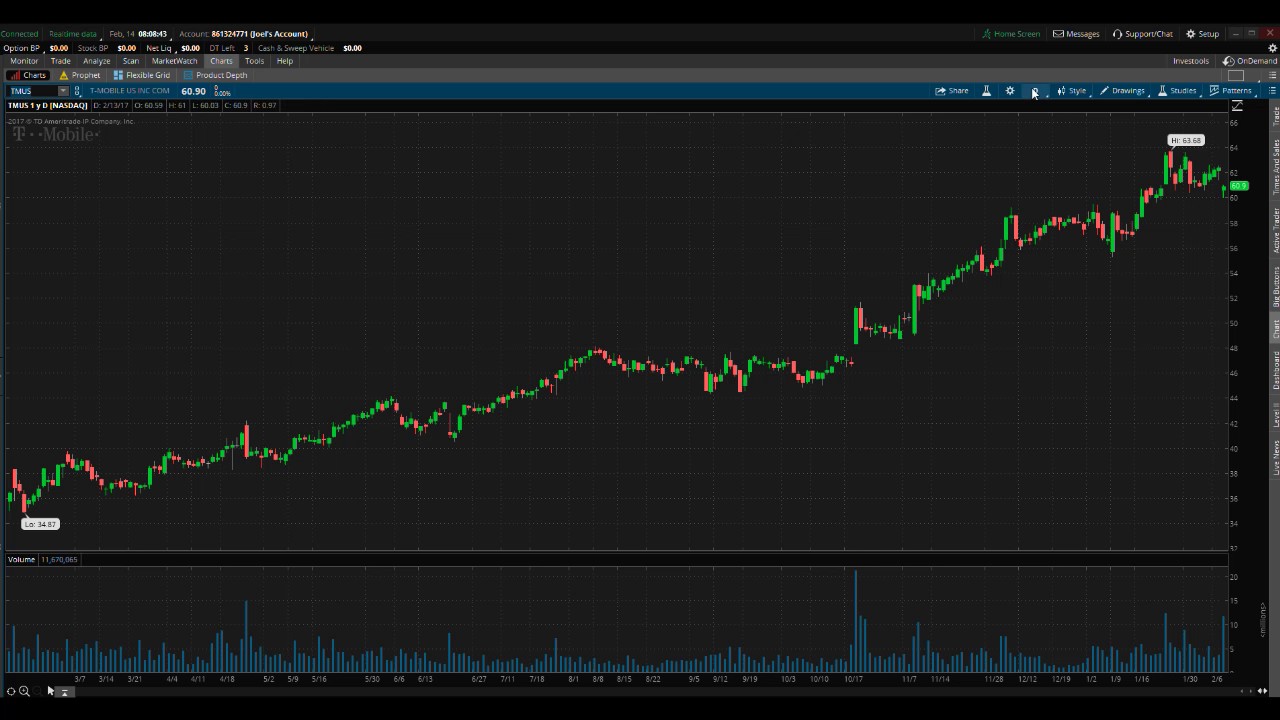This screenshot has height=720, width=1280.
Task: Click the symbol link clip icon
Action: (77, 91)
